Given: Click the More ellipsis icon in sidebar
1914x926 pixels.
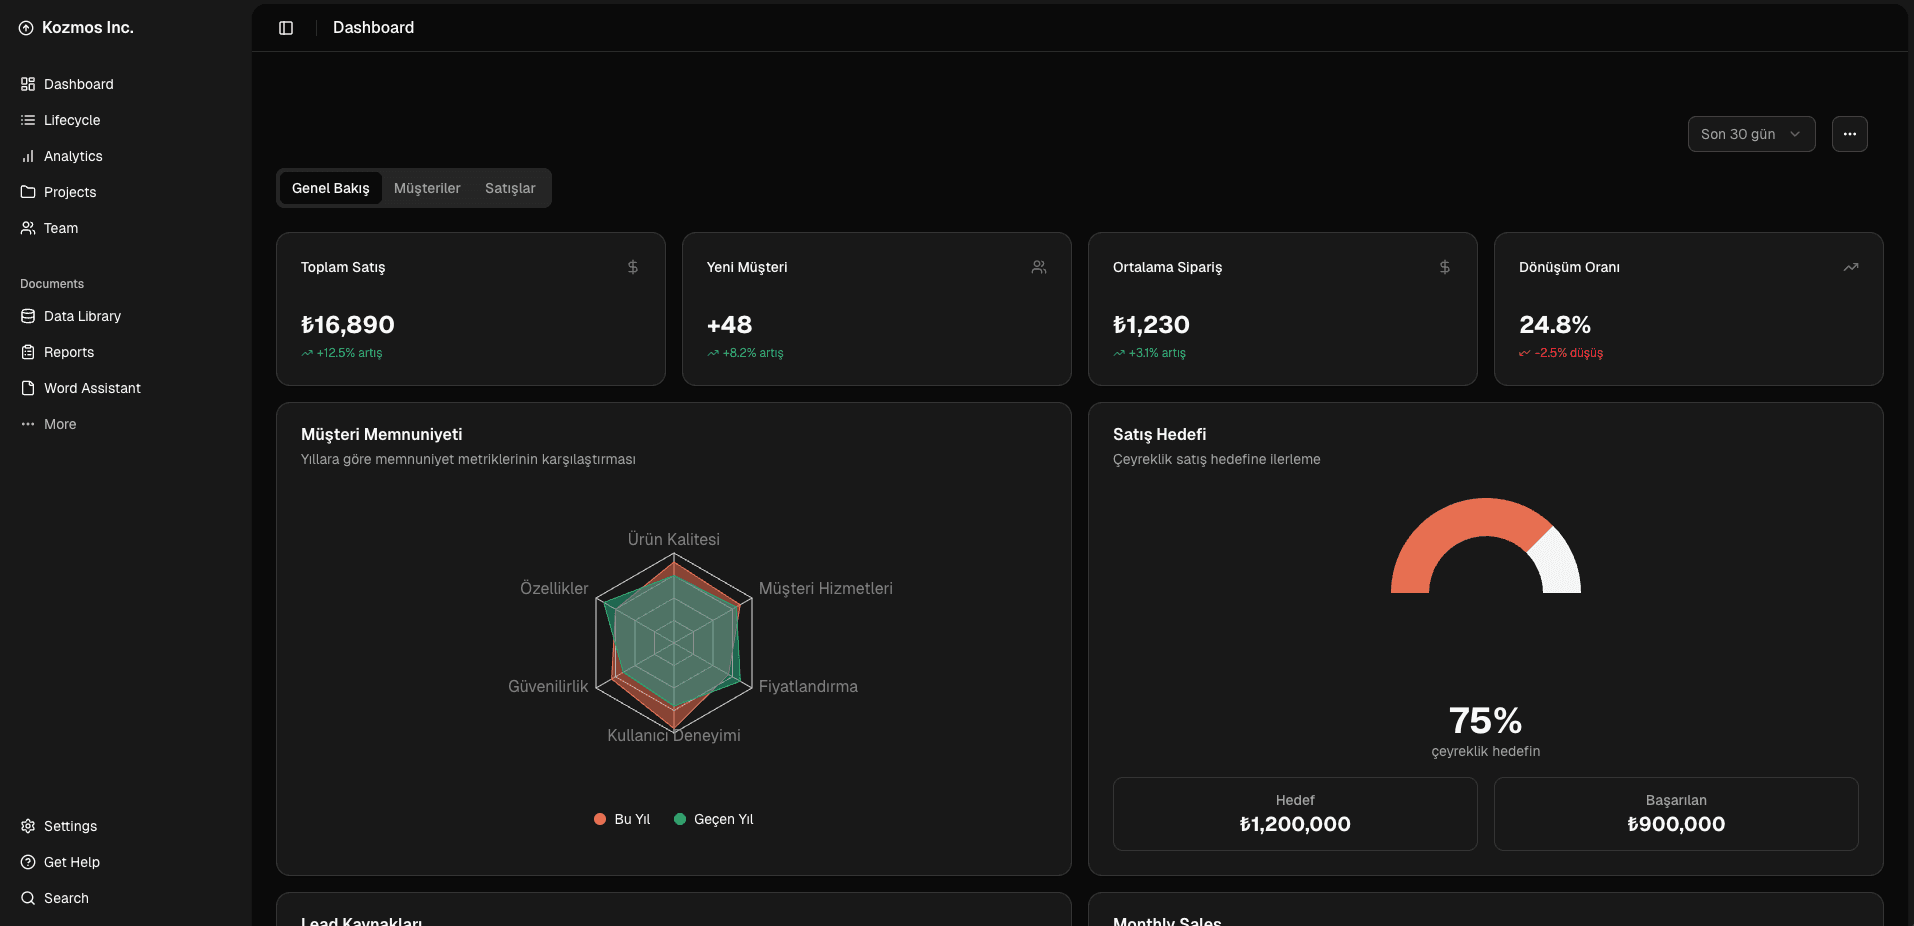Looking at the screenshot, I should [x=28, y=424].
